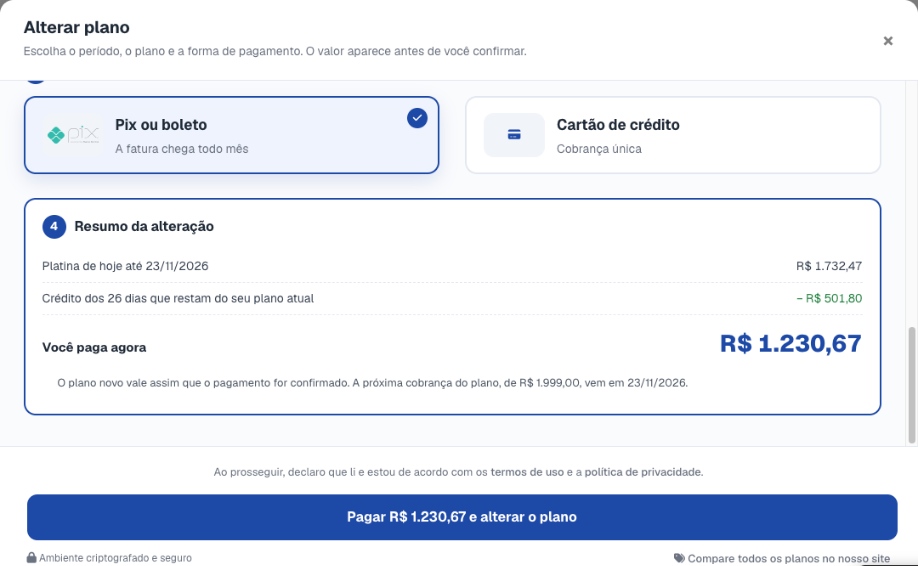Click 'A fatura chega todo mês' text
The height and width of the screenshot is (566, 918).
click(x=181, y=149)
